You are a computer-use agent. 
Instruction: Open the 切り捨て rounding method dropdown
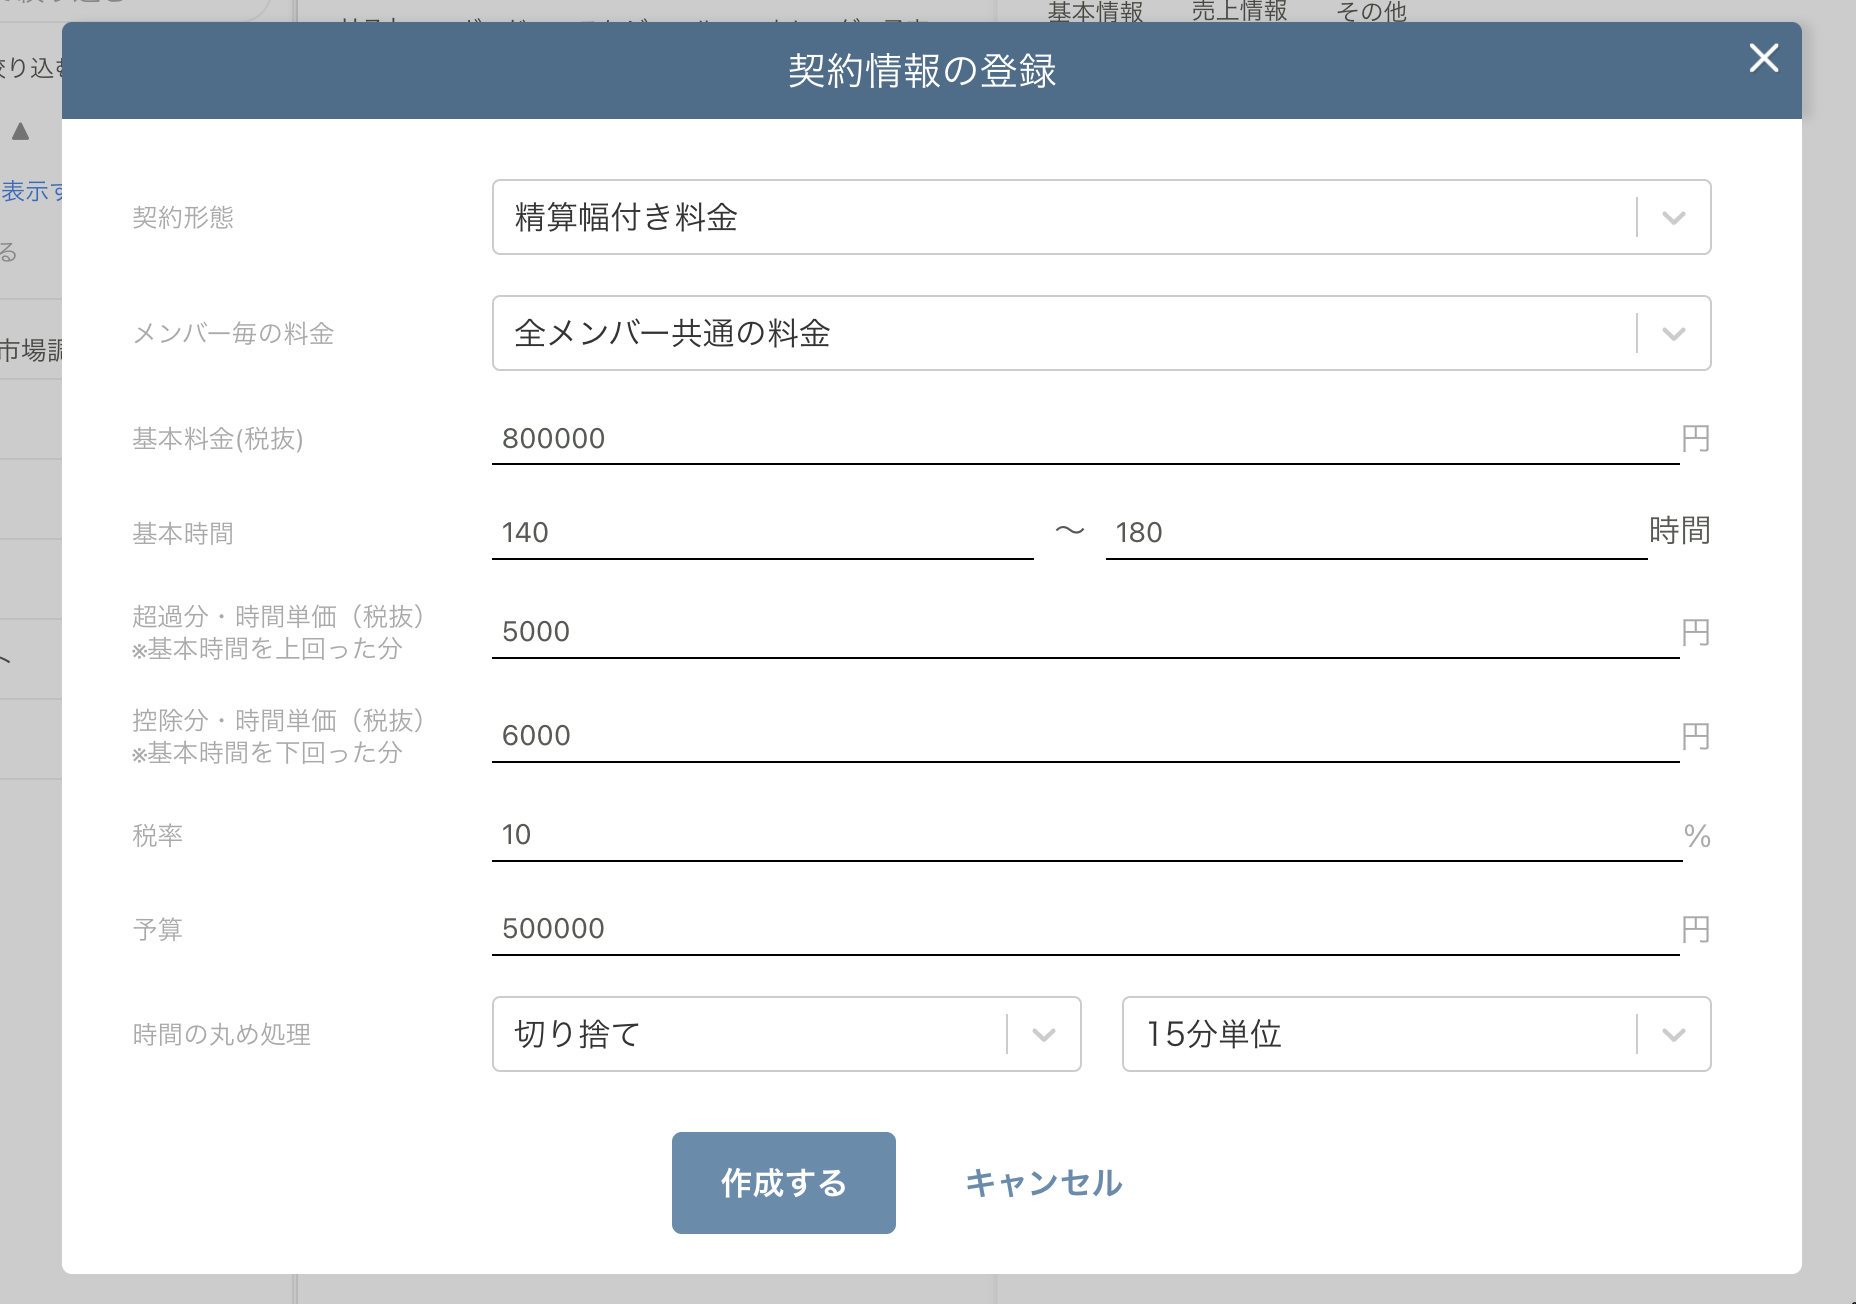point(748,1034)
